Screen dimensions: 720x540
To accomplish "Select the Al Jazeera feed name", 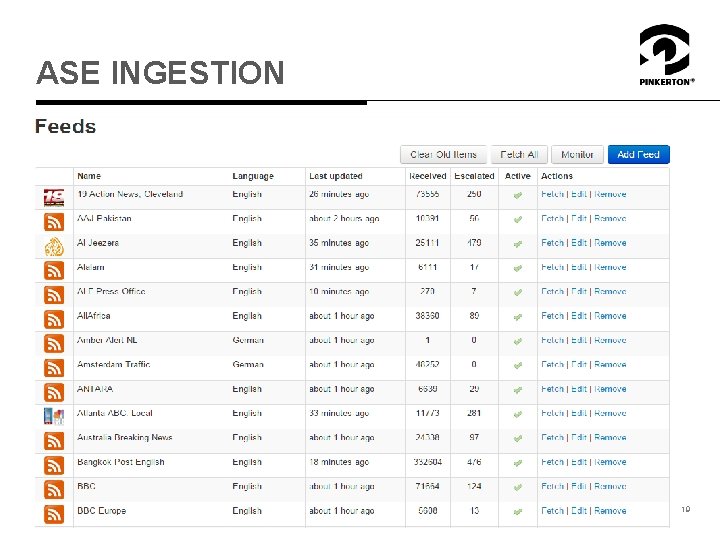I will coord(98,243).
